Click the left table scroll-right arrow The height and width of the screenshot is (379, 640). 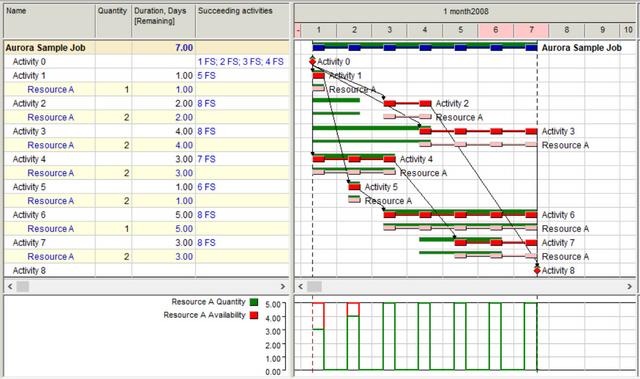pos(283,286)
